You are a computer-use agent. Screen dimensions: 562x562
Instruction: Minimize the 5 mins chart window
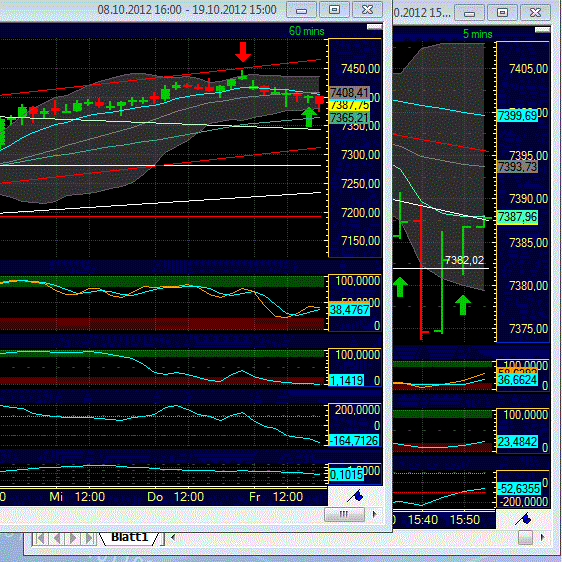coord(470,13)
